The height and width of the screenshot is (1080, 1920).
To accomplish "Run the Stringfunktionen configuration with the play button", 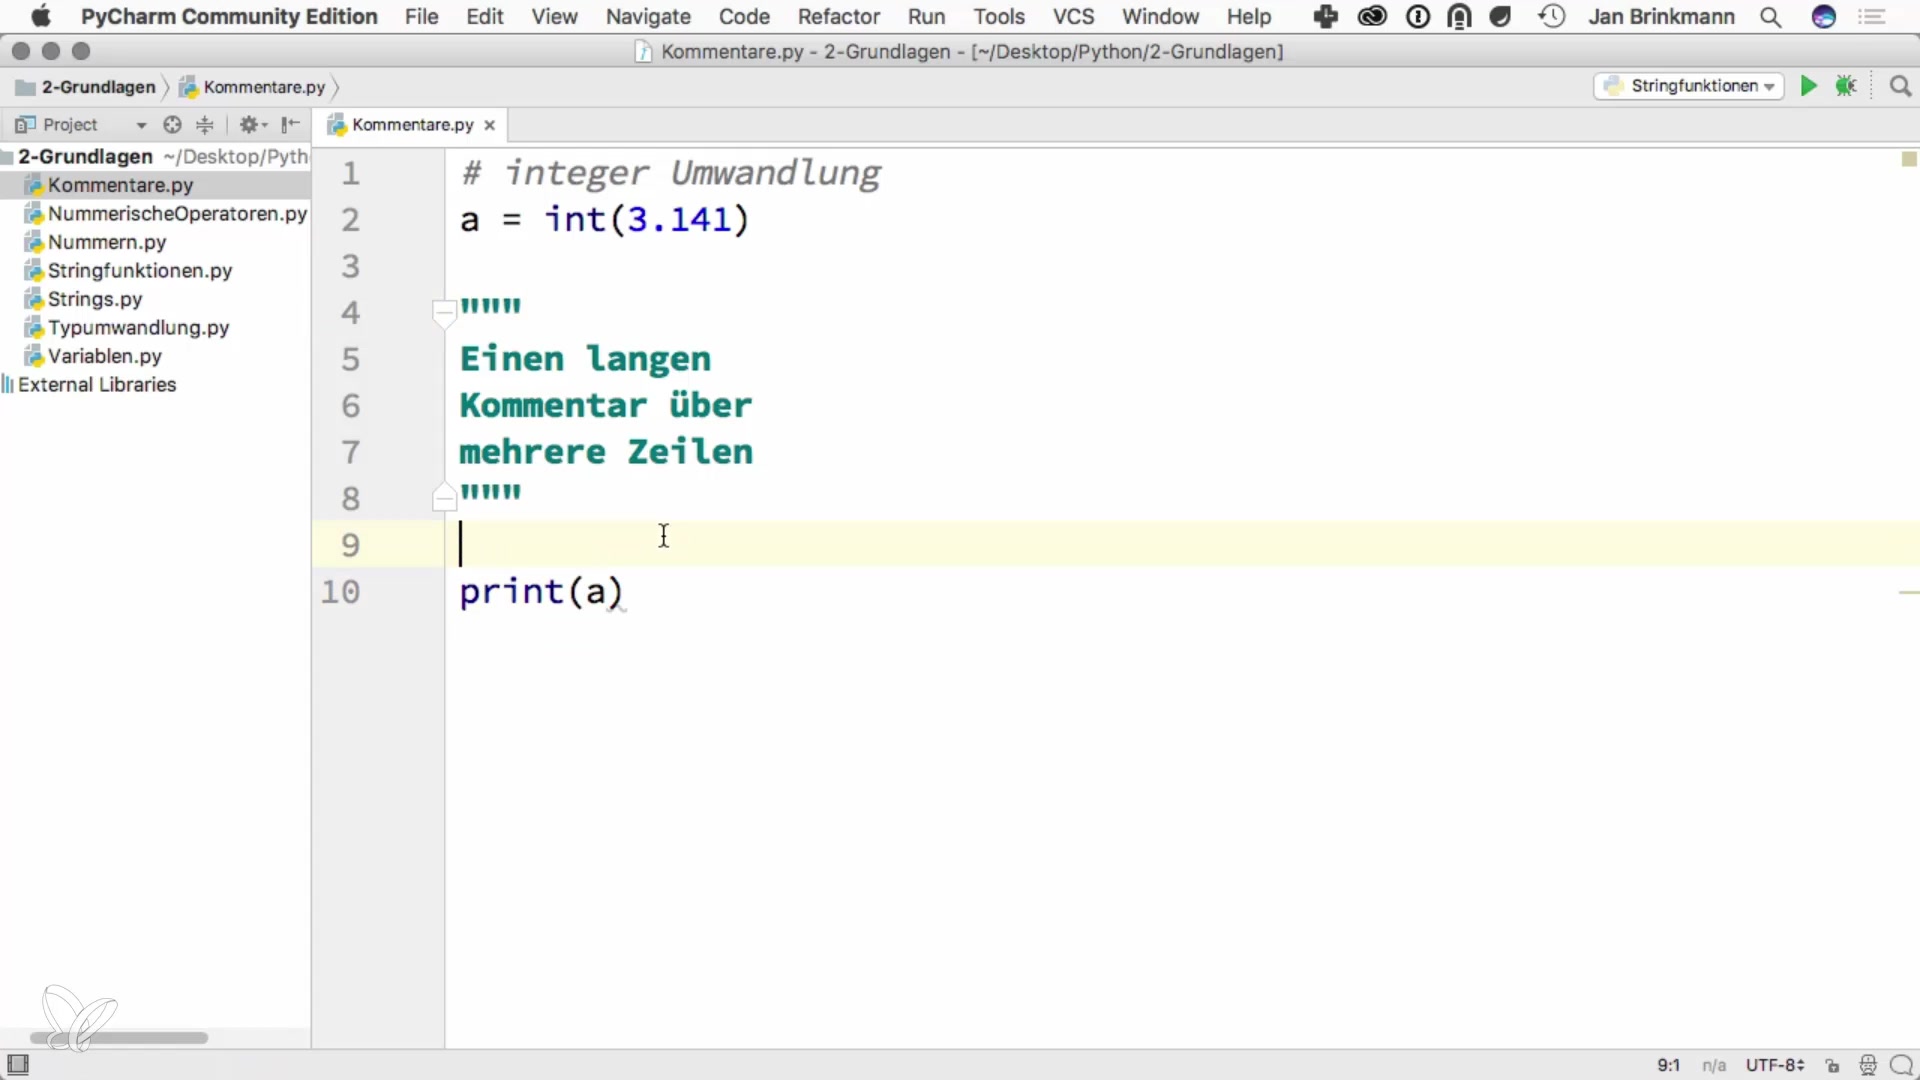I will [x=1808, y=86].
